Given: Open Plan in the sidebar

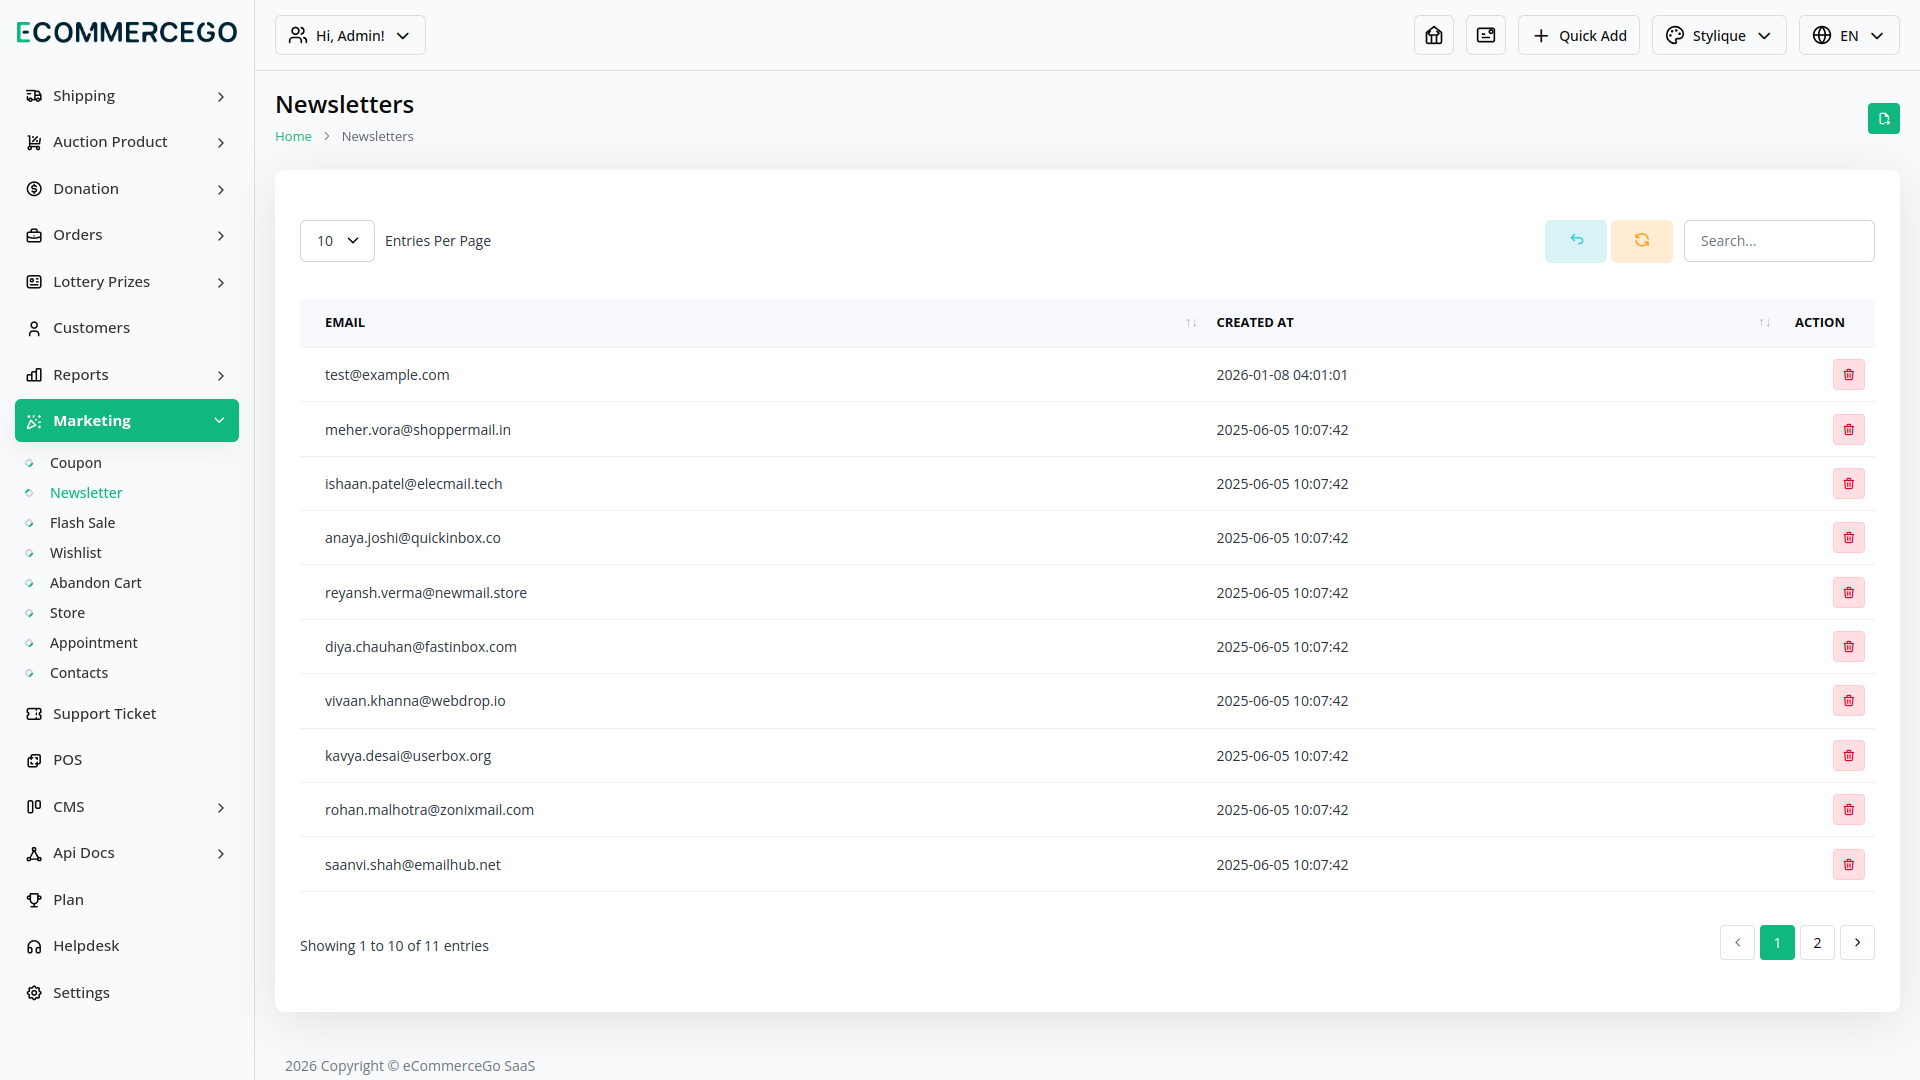Looking at the screenshot, I should tap(127, 900).
